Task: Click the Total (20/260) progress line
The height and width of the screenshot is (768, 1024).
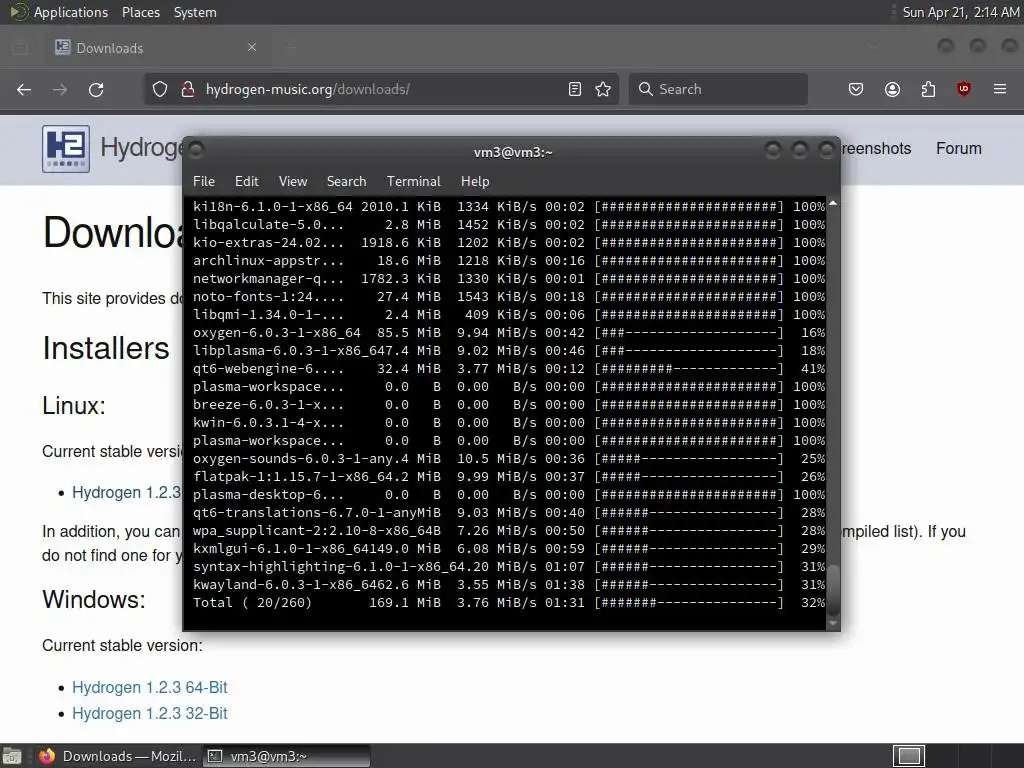Action: coord(509,603)
